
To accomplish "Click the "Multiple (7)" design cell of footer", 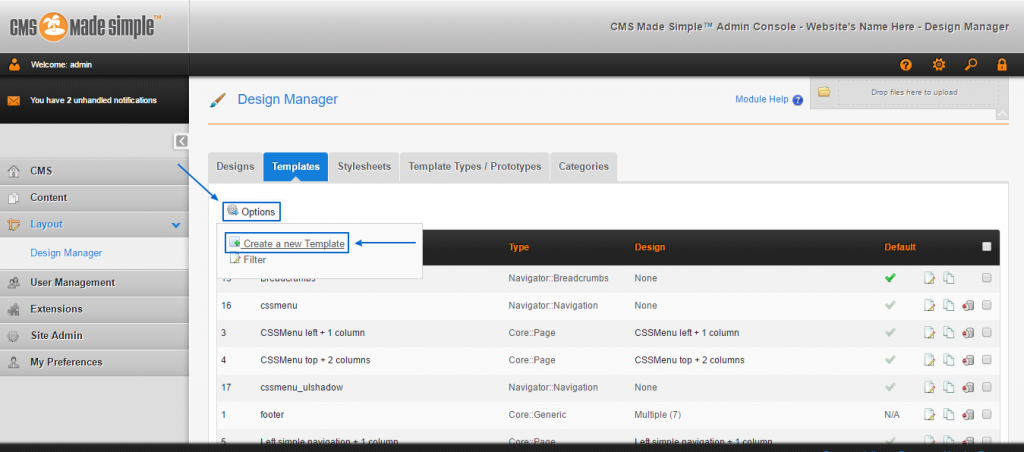I will [x=658, y=415].
